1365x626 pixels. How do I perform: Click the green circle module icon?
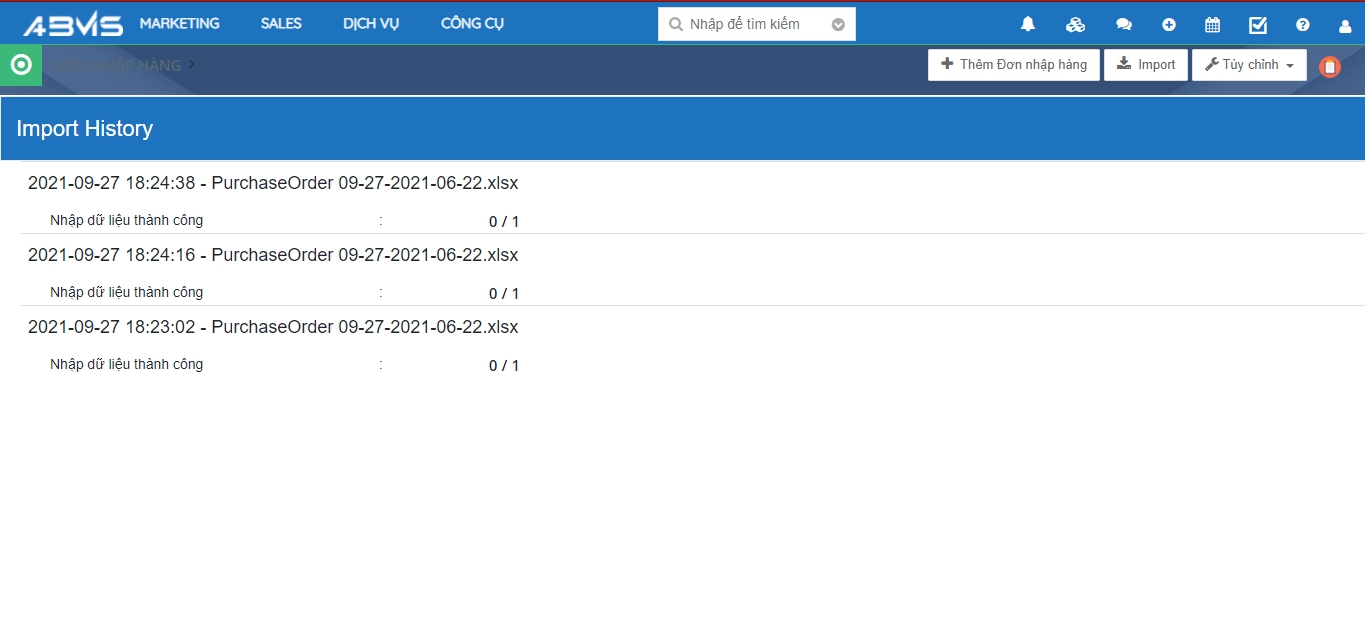click(21, 65)
